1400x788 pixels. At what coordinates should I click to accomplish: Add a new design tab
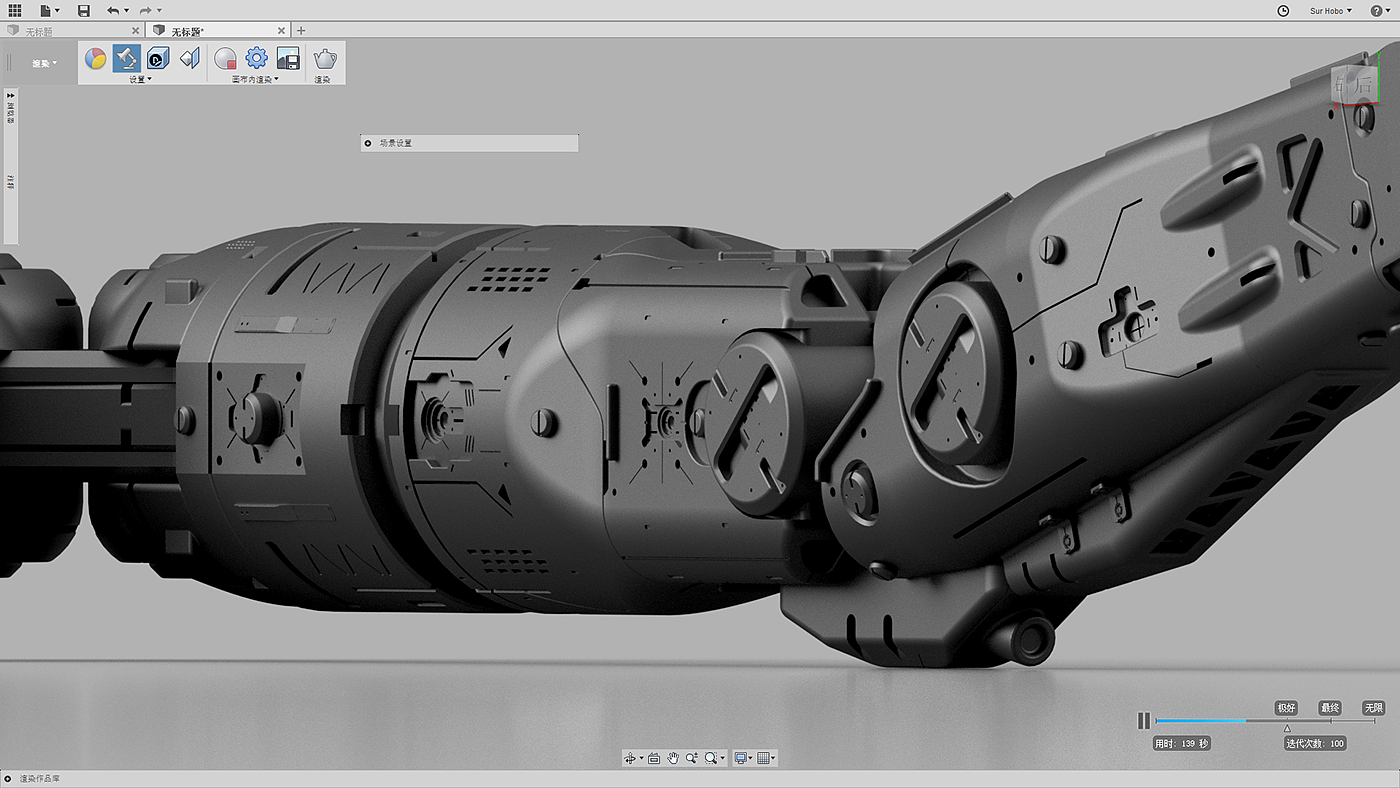(301, 31)
